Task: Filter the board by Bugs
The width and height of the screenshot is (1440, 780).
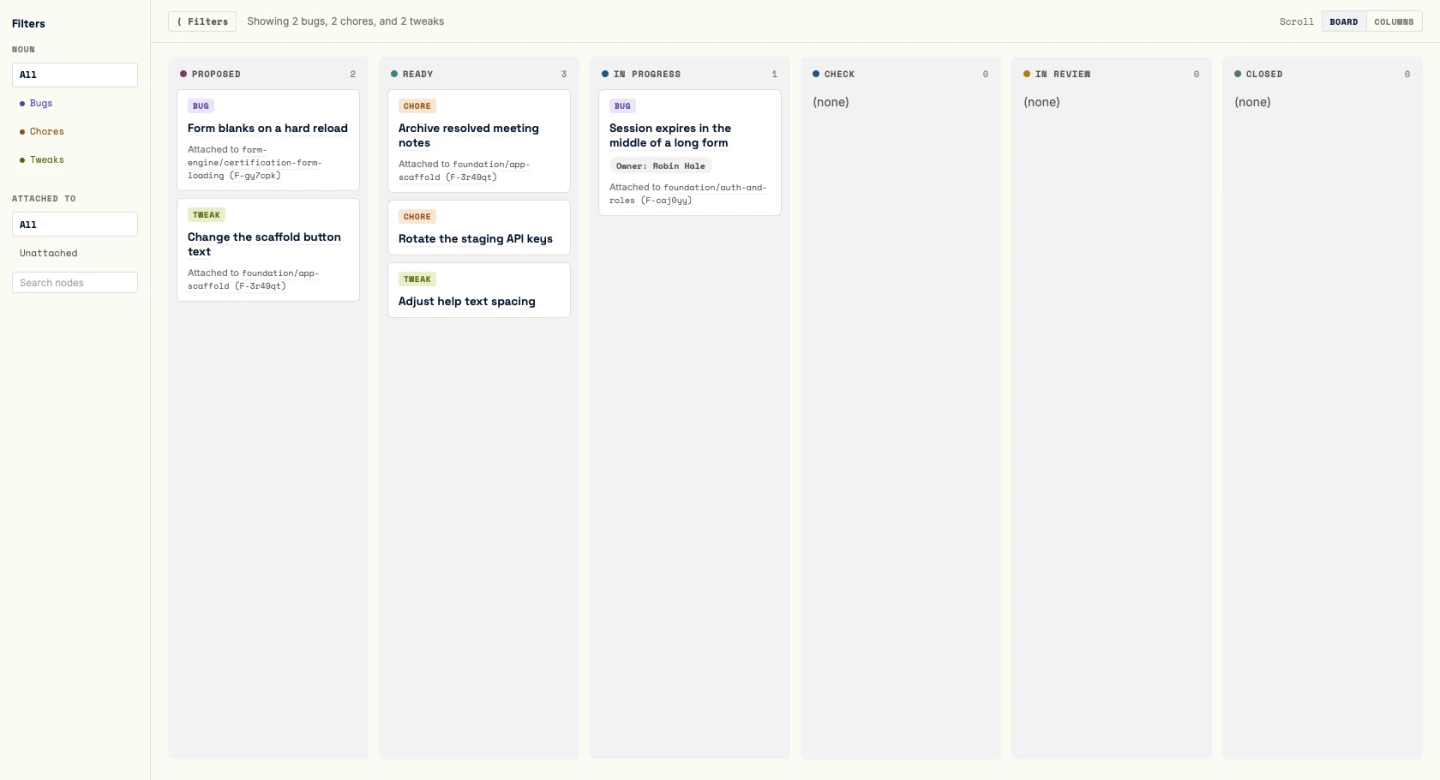Action: click(75, 103)
